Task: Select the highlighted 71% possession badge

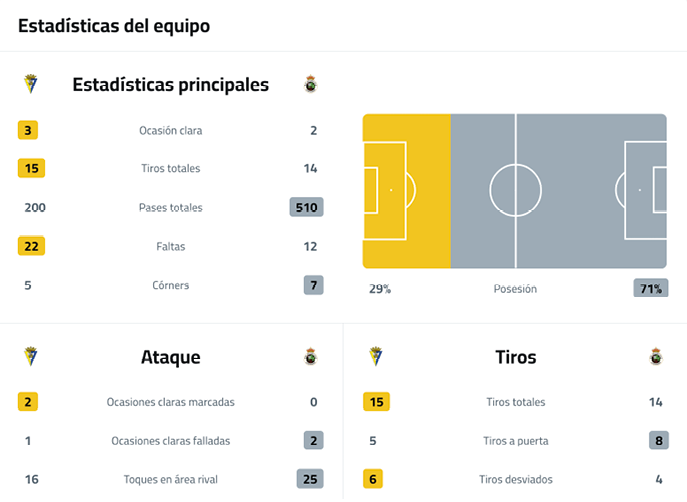Action: click(650, 289)
